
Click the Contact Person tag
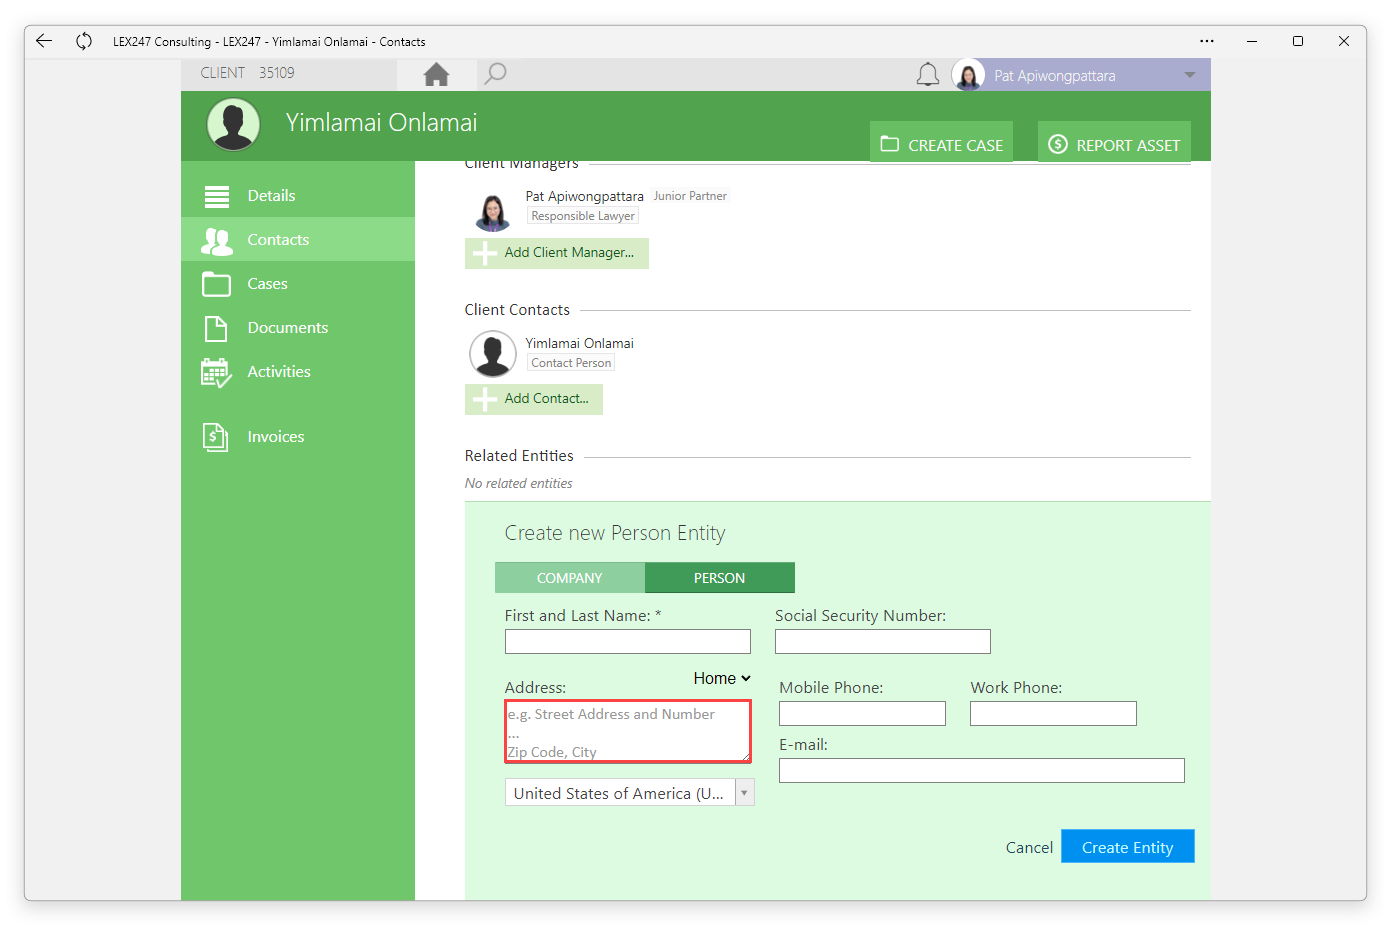point(571,363)
